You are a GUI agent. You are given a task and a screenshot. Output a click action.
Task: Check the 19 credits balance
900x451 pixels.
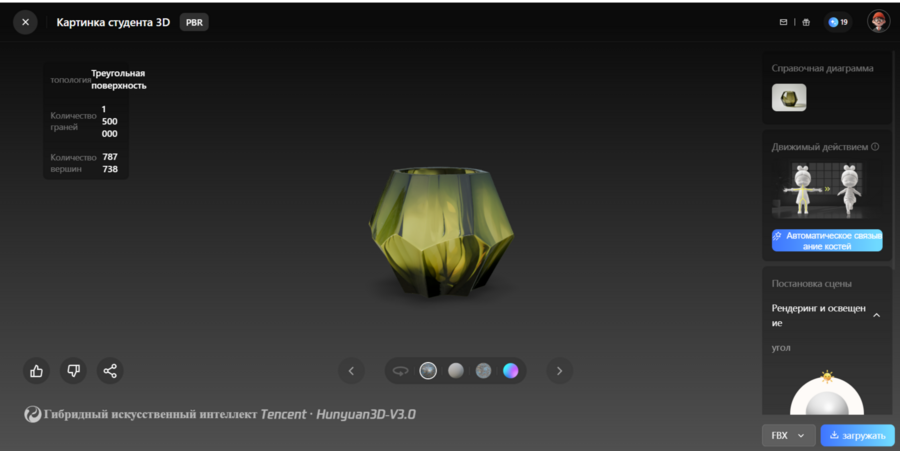point(838,22)
